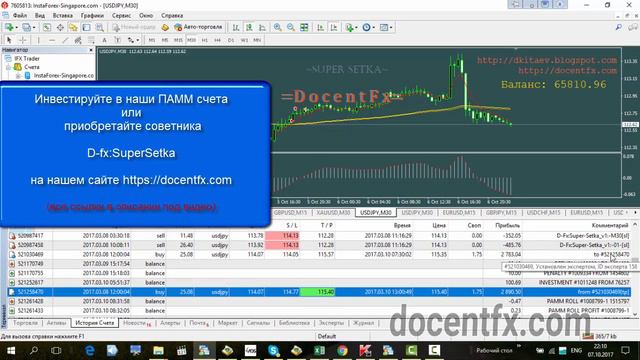640x360 pixels.
Task: Expand the InstaForex-Singapore account node
Action: tap(18, 76)
